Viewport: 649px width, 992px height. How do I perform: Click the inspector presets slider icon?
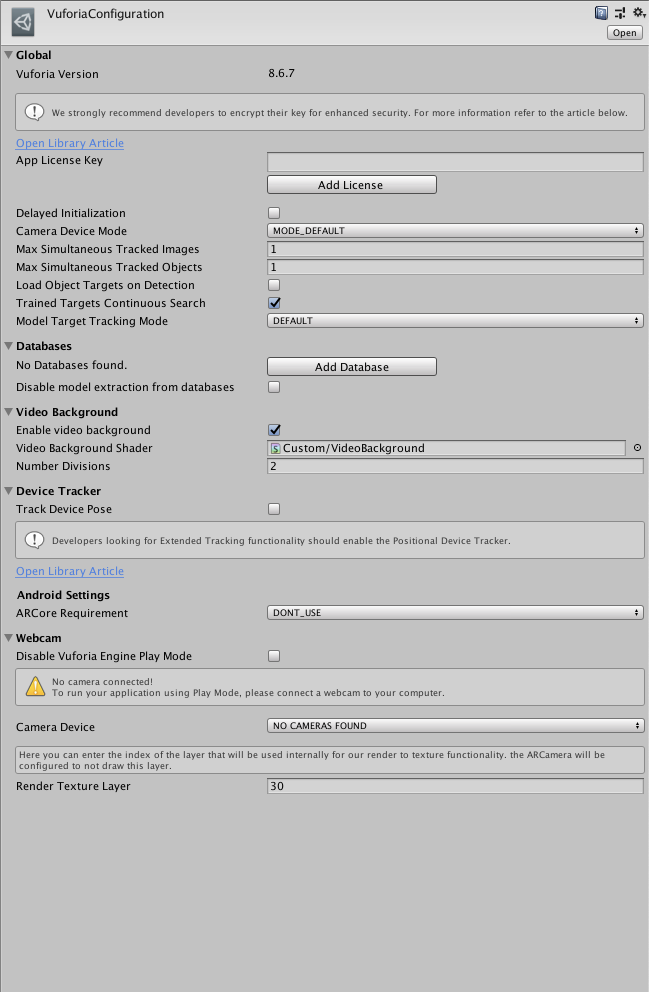coord(620,13)
